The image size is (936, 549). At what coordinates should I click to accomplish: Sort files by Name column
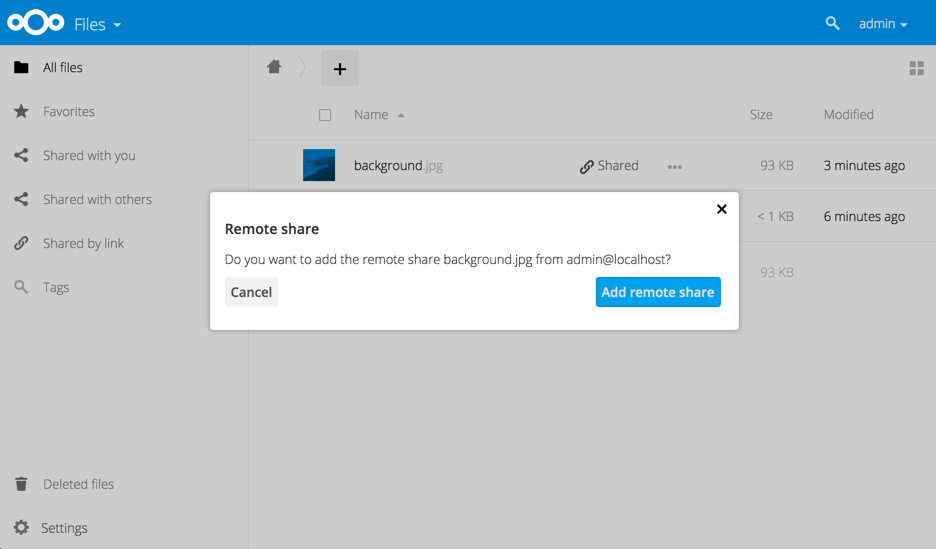click(371, 115)
